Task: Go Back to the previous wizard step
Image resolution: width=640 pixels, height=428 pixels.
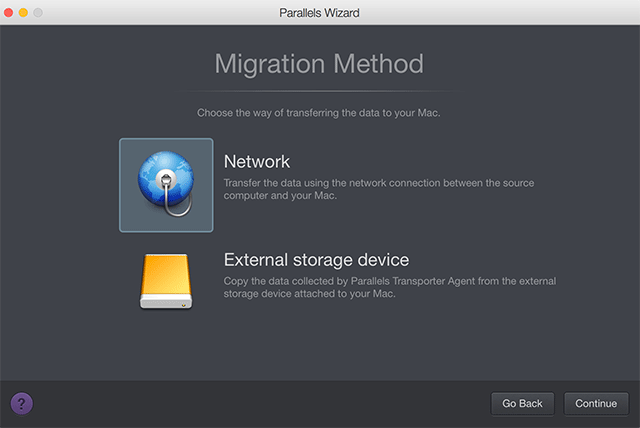Action: click(x=522, y=404)
